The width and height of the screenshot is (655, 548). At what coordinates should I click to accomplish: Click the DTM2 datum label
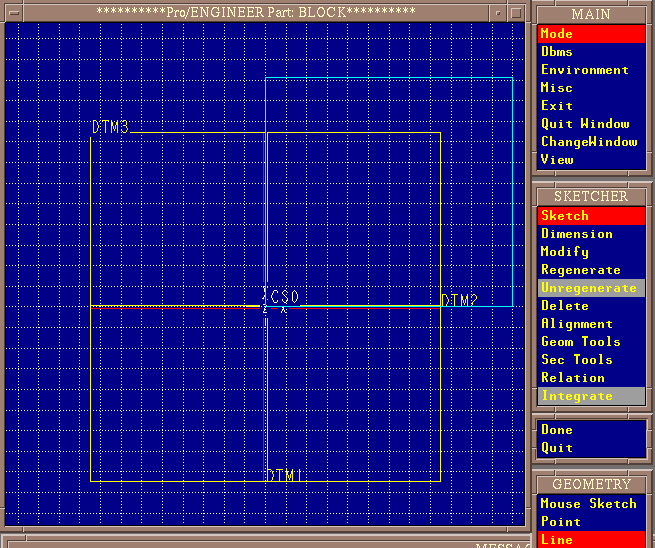(x=460, y=300)
